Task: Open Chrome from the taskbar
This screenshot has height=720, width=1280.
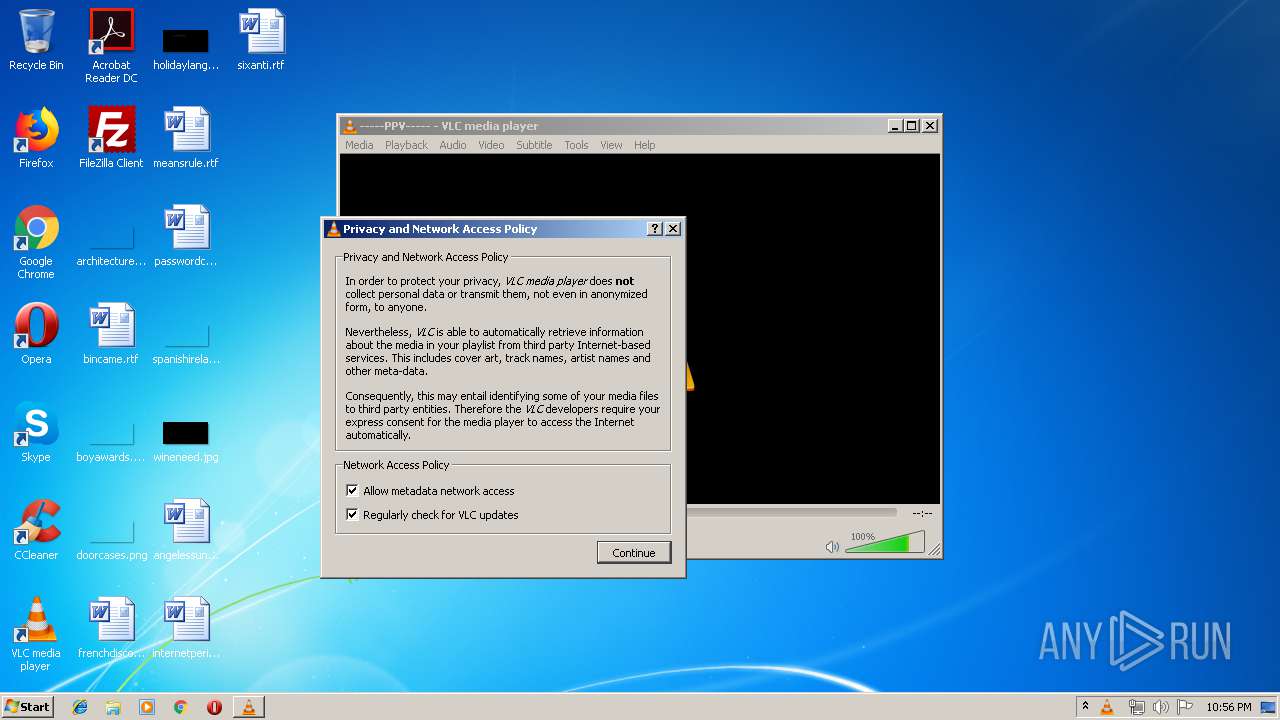Action: point(181,707)
